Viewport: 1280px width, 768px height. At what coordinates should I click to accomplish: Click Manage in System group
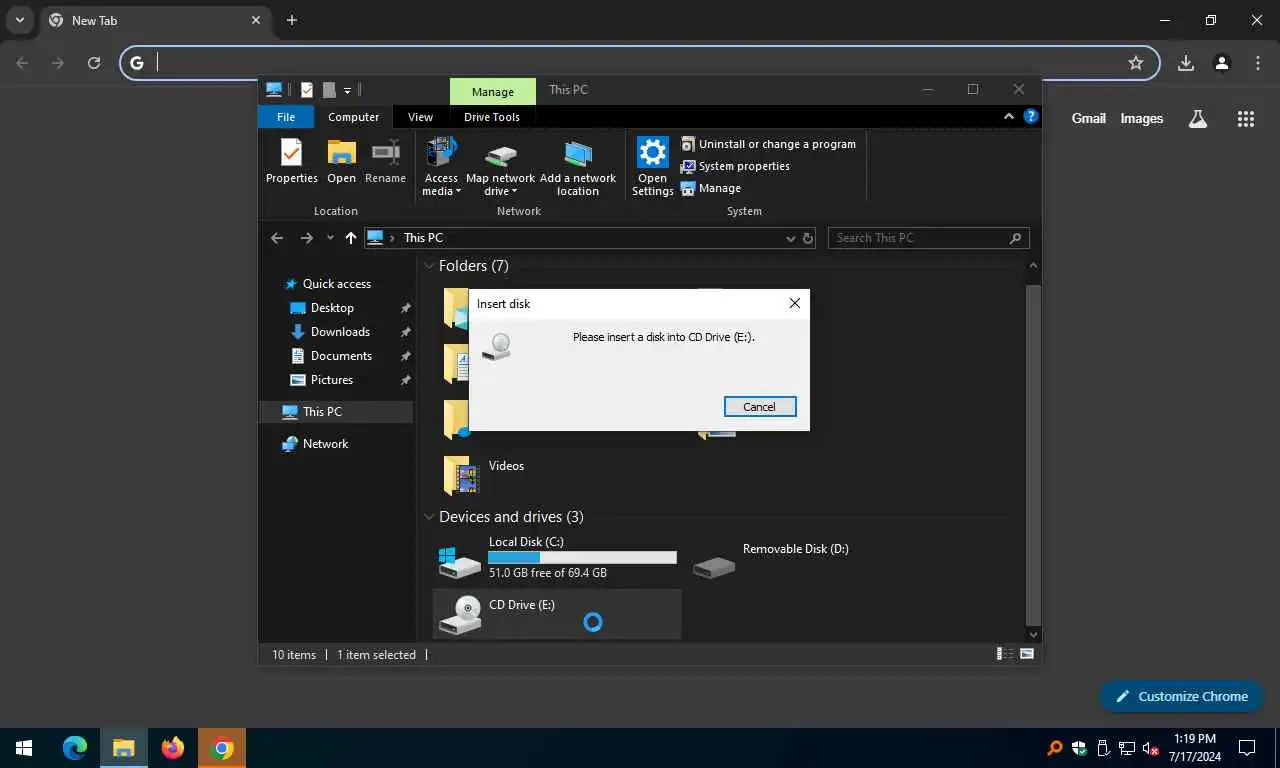point(711,188)
